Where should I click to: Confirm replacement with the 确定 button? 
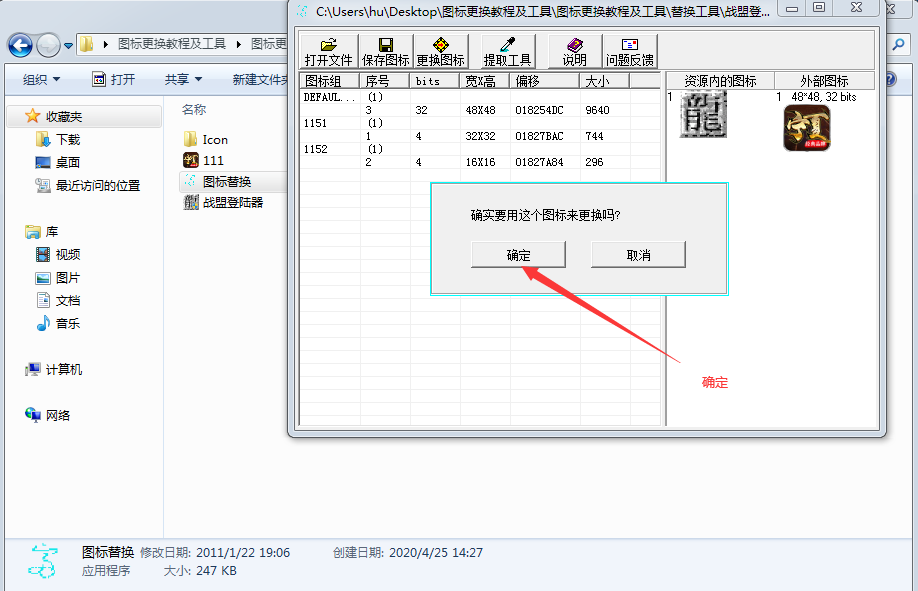[x=518, y=255]
